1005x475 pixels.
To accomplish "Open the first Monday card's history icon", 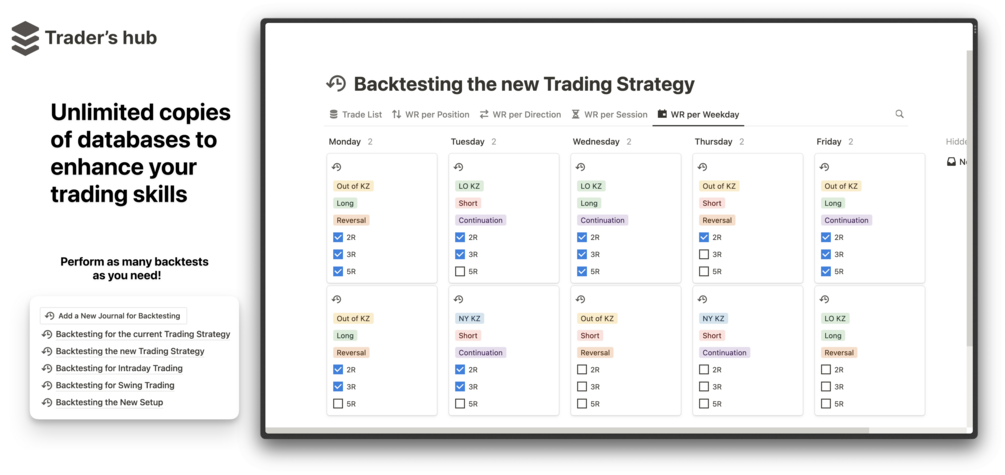I will [x=336, y=167].
